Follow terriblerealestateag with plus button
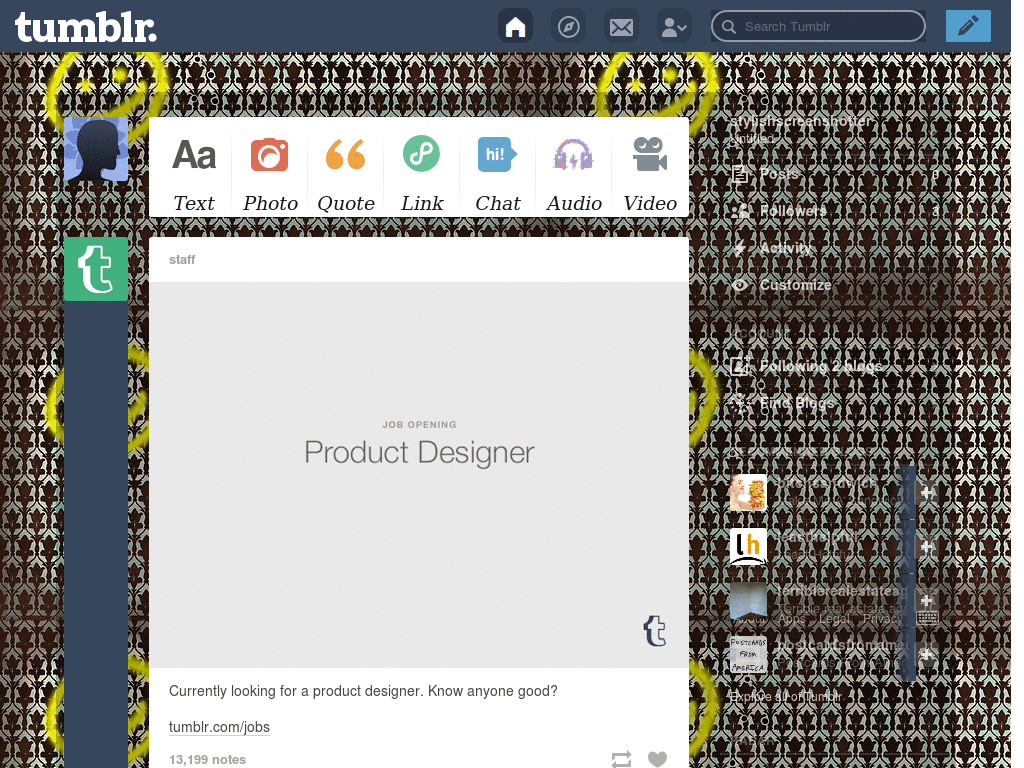 click(x=926, y=600)
